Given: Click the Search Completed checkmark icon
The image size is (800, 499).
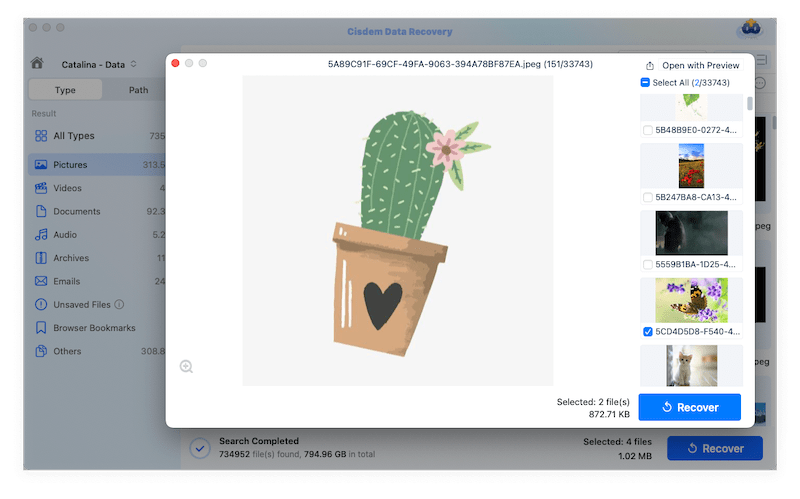Looking at the screenshot, I should (x=200, y=448).
